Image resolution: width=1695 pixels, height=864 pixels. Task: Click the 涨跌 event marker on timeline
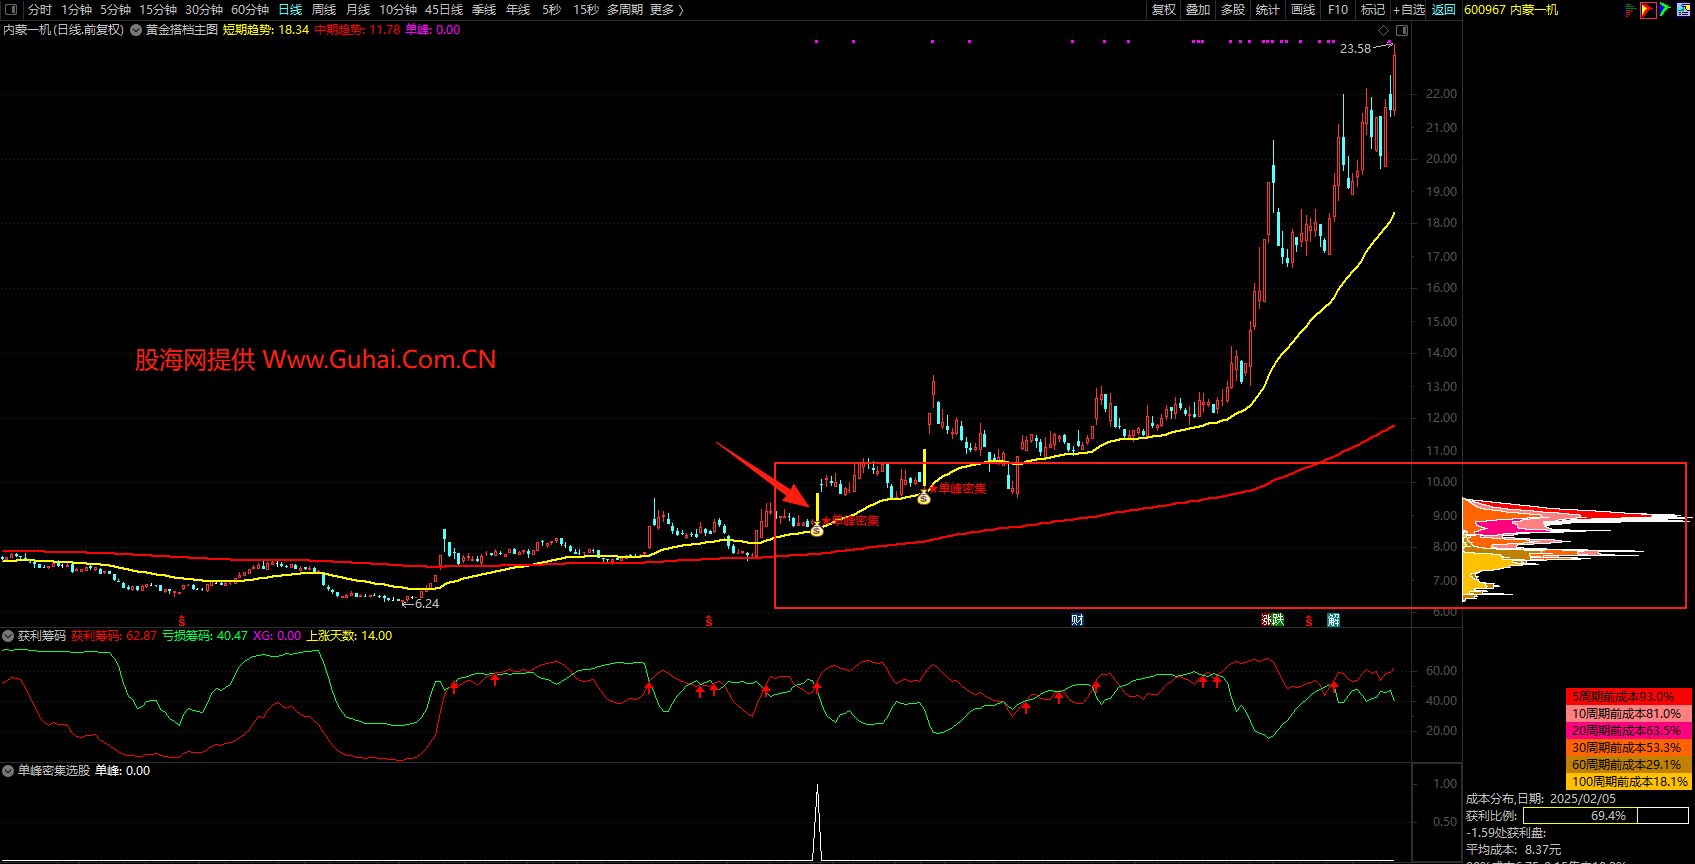coord(1272,620)
